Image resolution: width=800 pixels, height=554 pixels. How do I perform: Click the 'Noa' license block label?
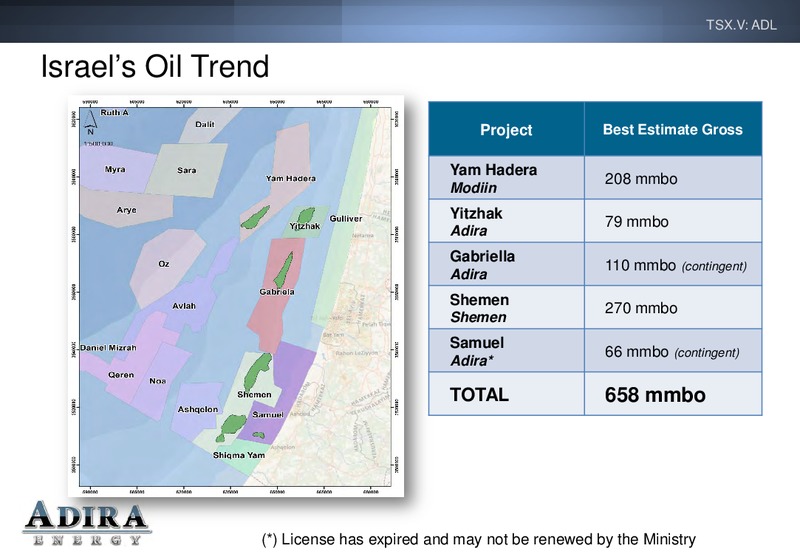[x=158, y=381]
